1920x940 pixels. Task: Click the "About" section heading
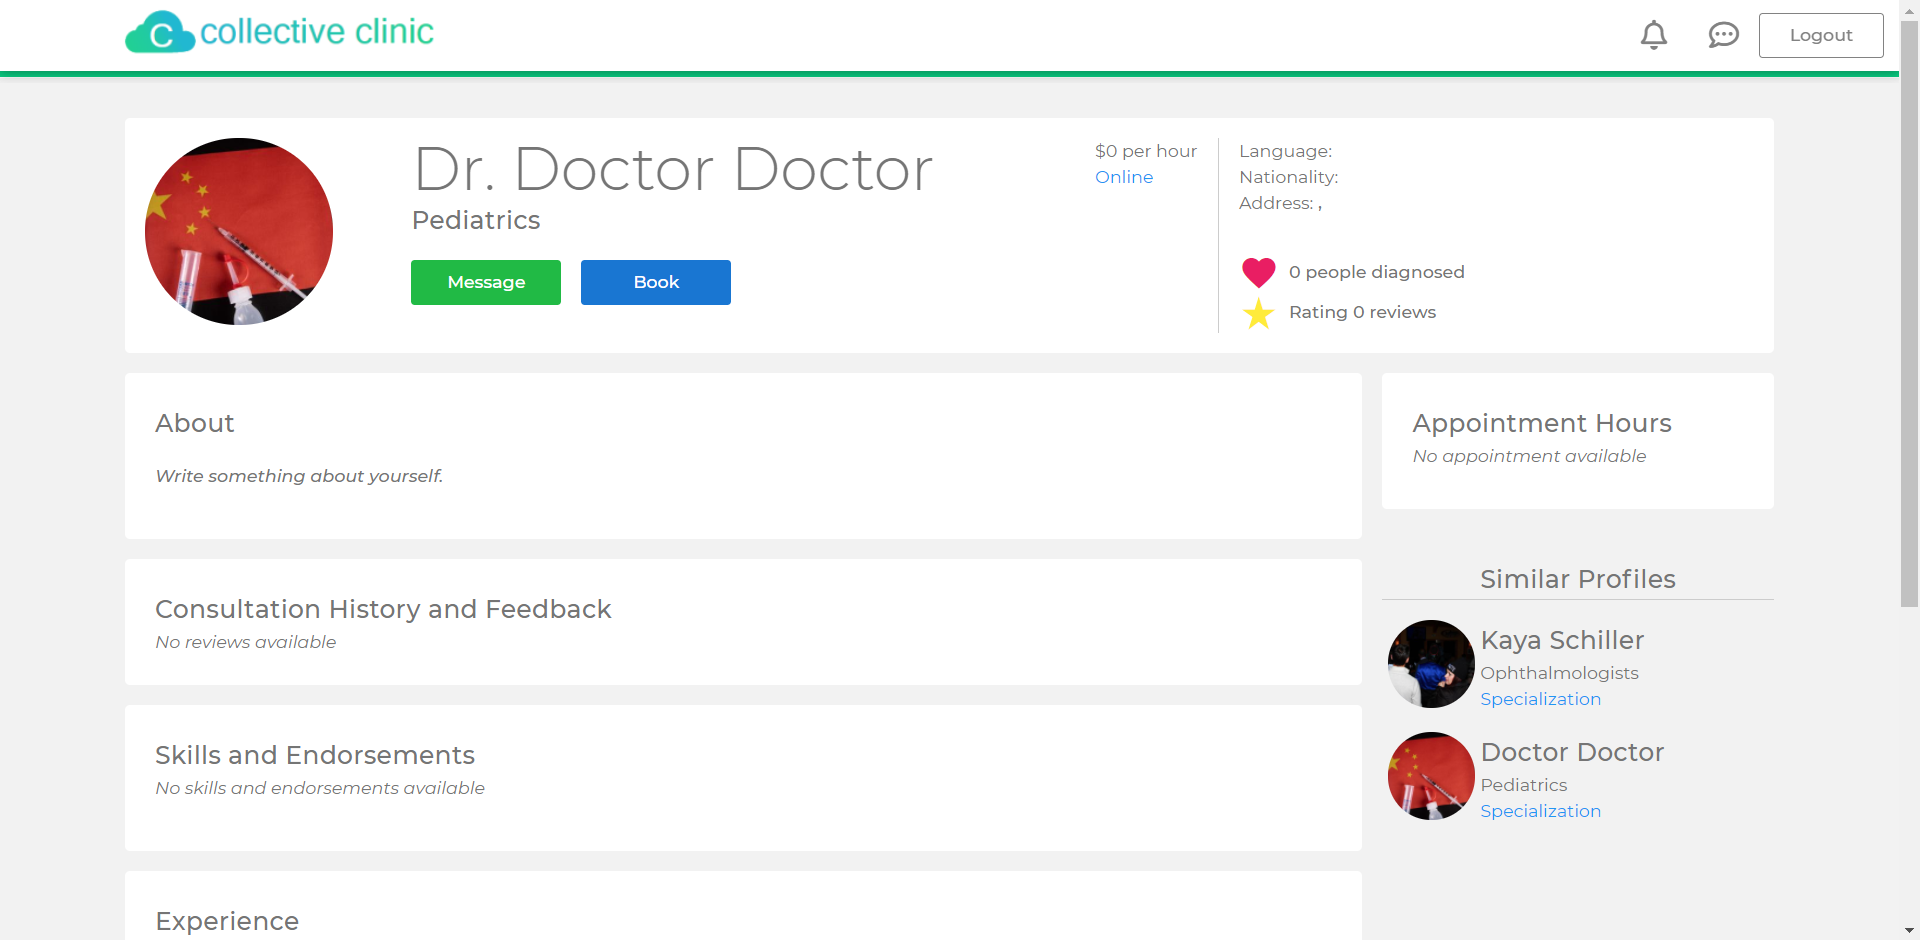pyautogui.click(x=195, y=423)
